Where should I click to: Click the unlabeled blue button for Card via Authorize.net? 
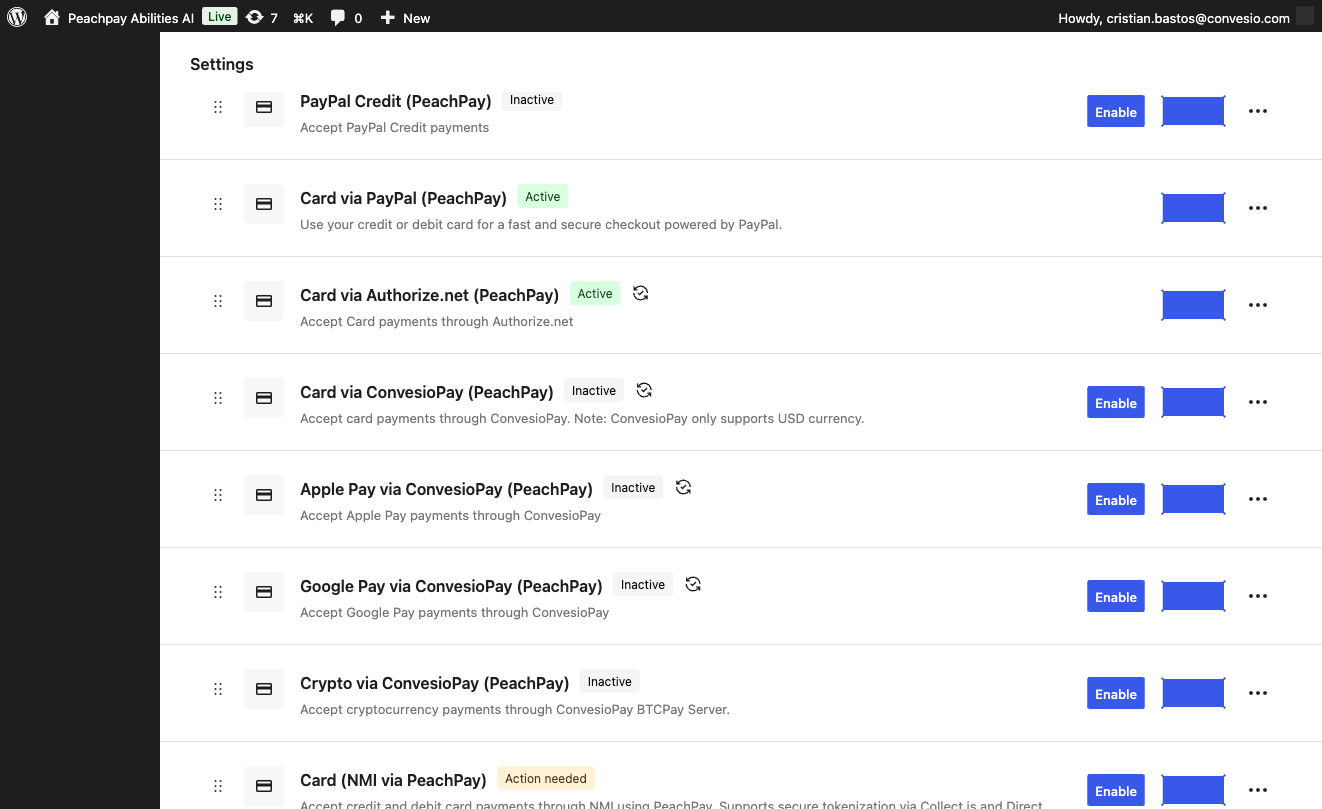1193,305
